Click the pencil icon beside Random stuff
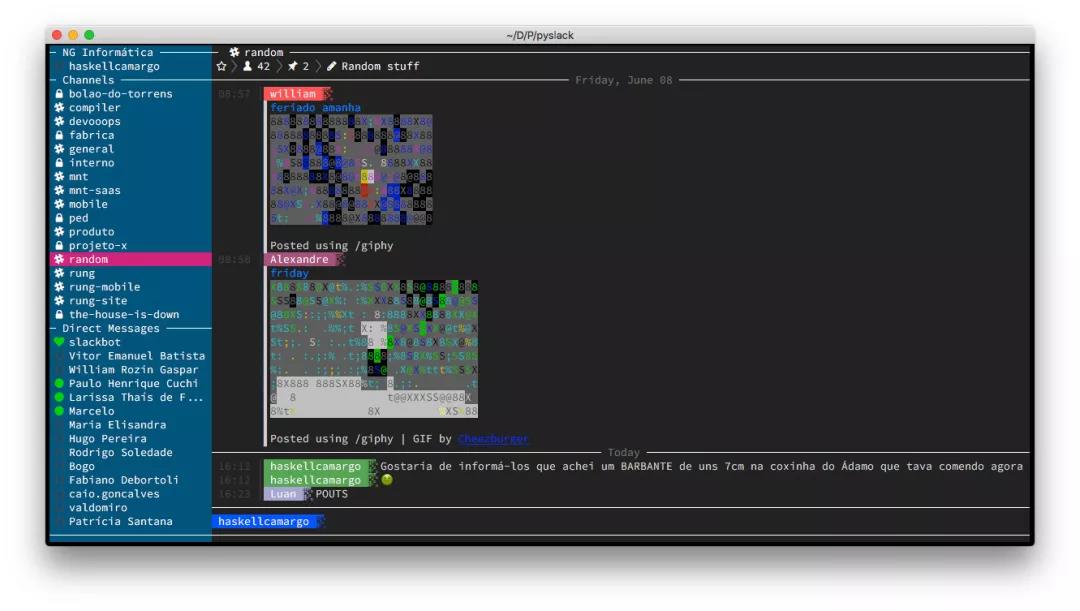The image size is (1080, 611). [x=331, y=66]
